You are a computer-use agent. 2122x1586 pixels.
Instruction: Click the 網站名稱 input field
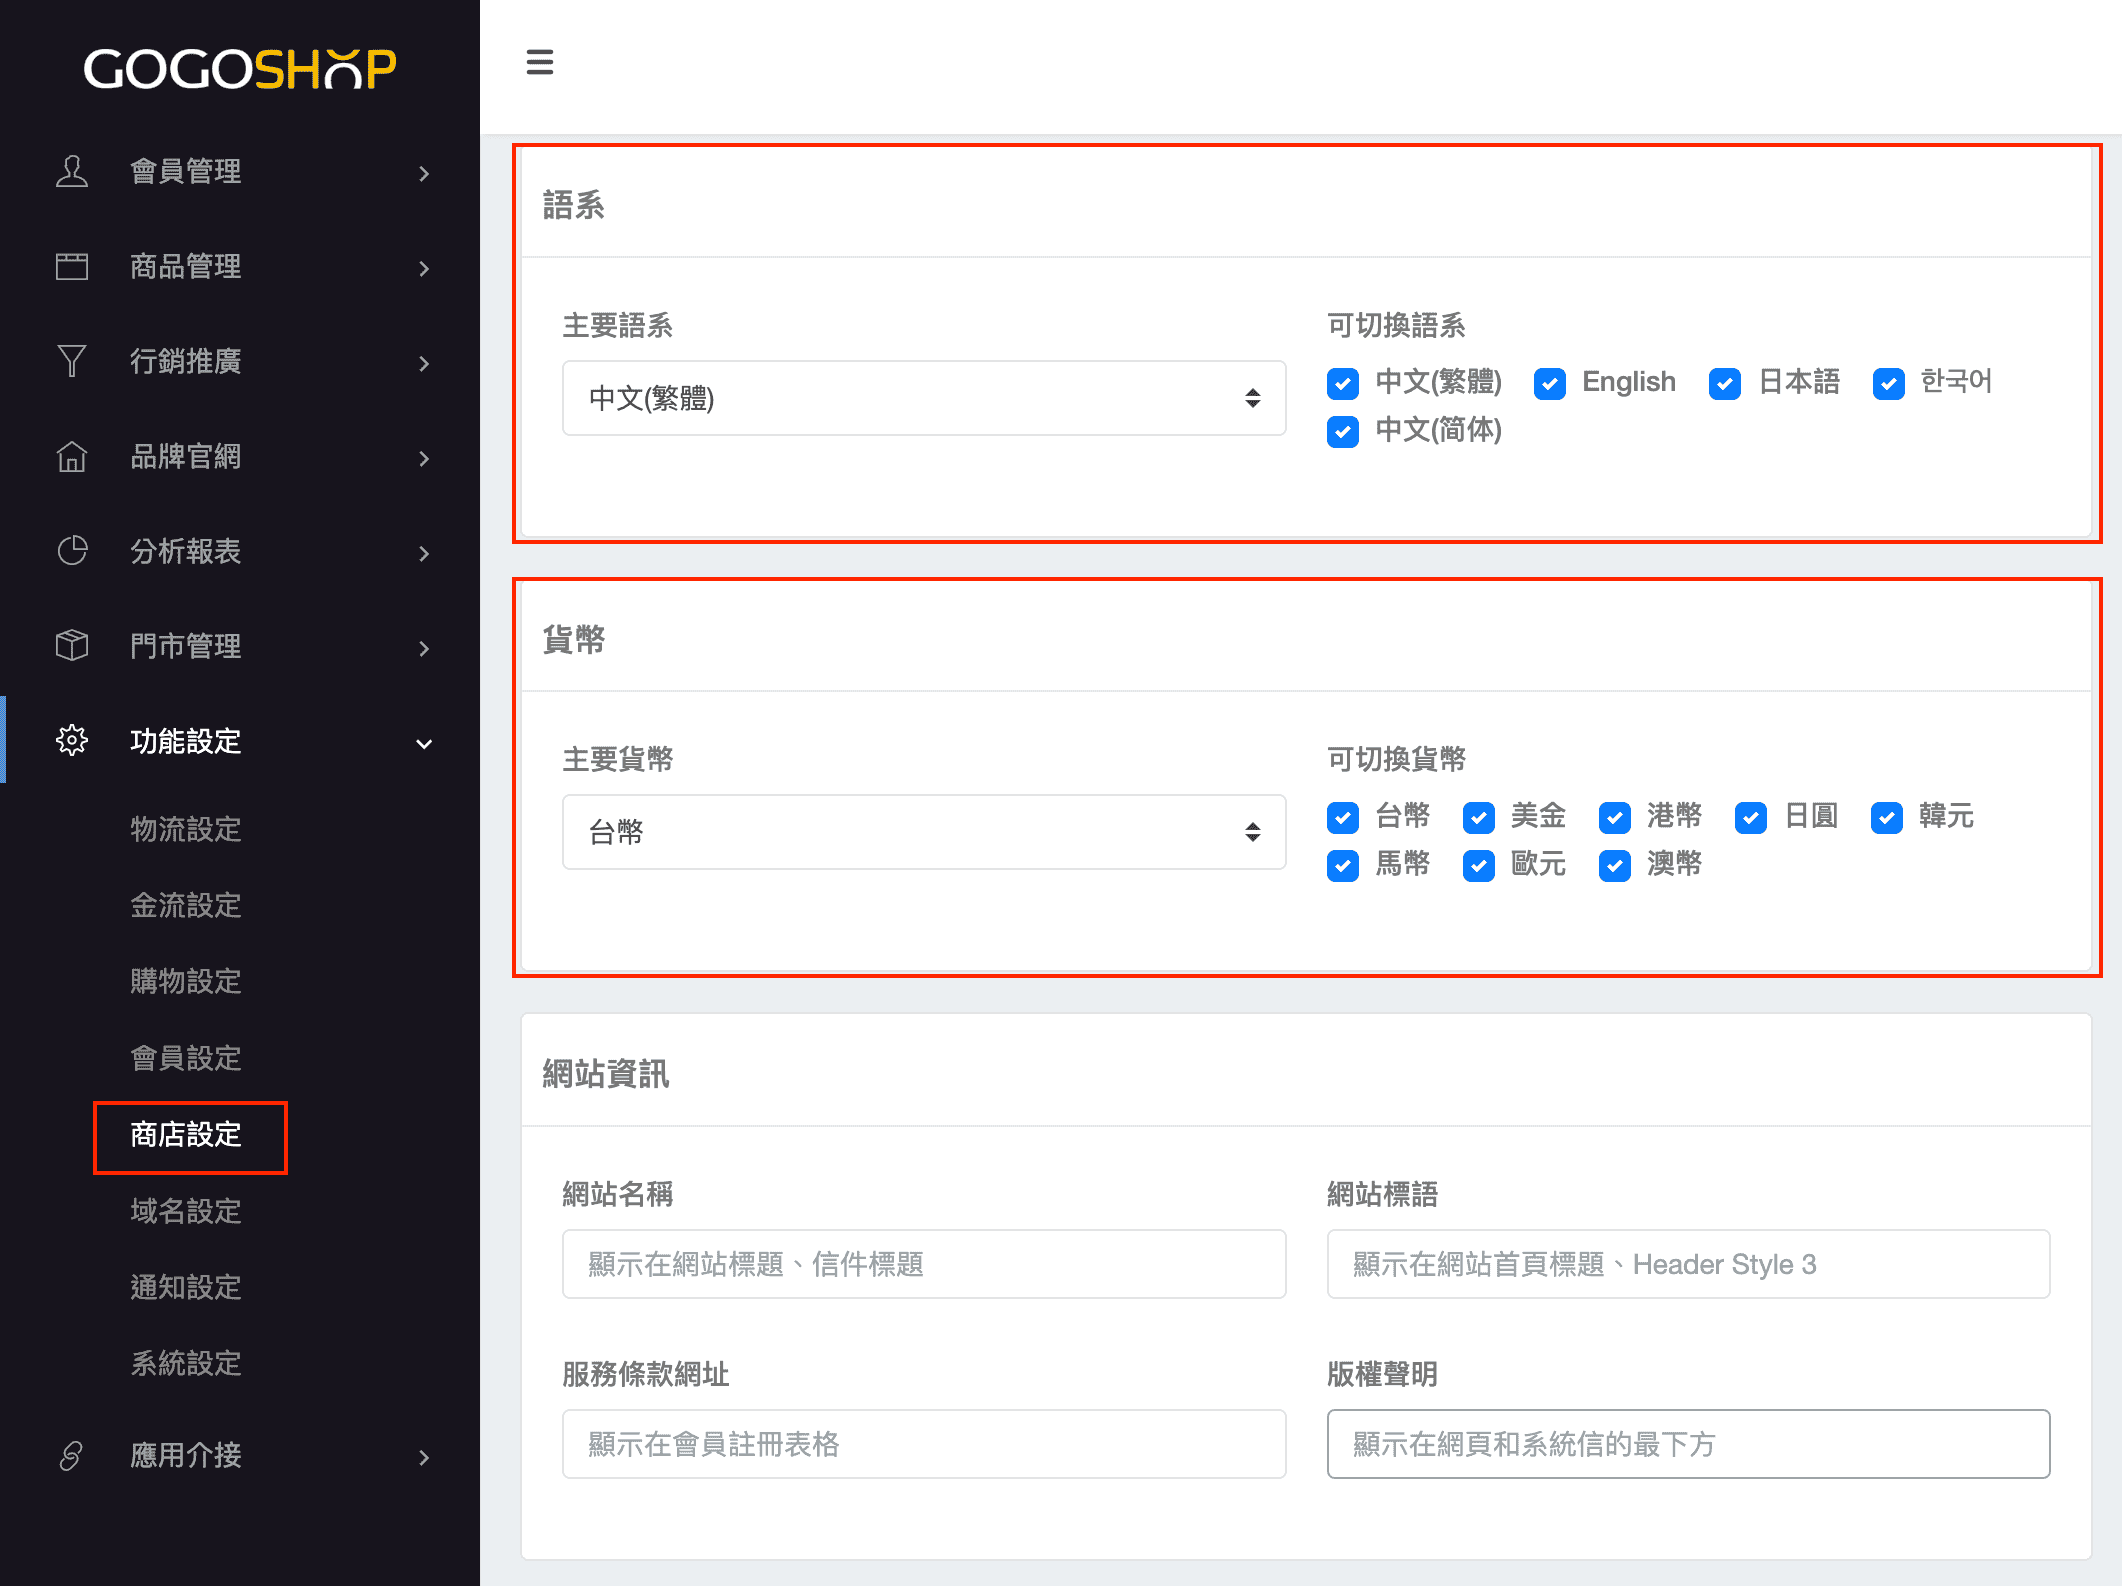tap(923, 1264)
